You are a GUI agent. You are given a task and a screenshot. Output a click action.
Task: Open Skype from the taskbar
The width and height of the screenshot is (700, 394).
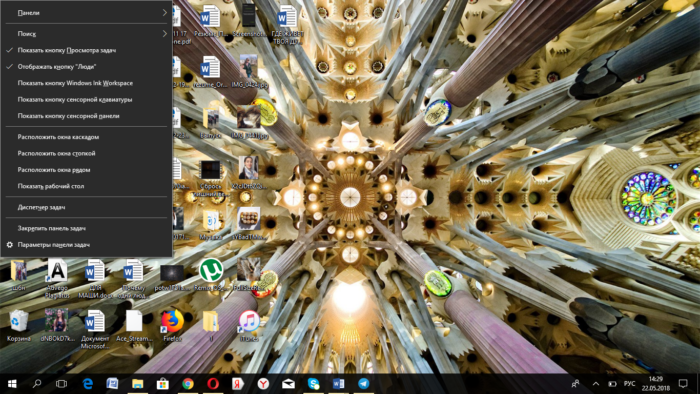[313, 384]
